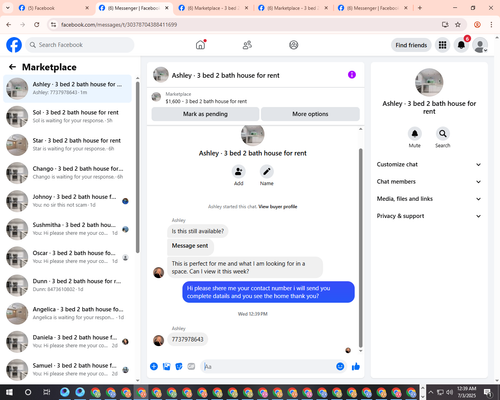Image resolution: width=500 pixels, height=400 pixels.
Task: Expand Privacy & support section
Action: 429,216
